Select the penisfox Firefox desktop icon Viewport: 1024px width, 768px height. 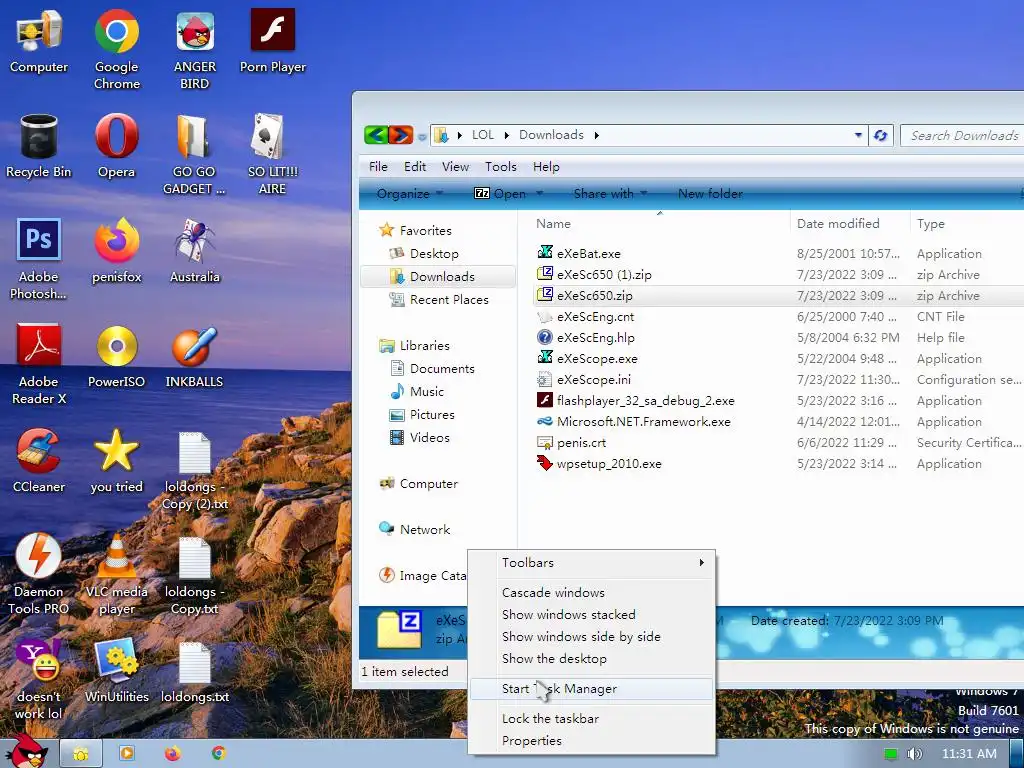116,251
